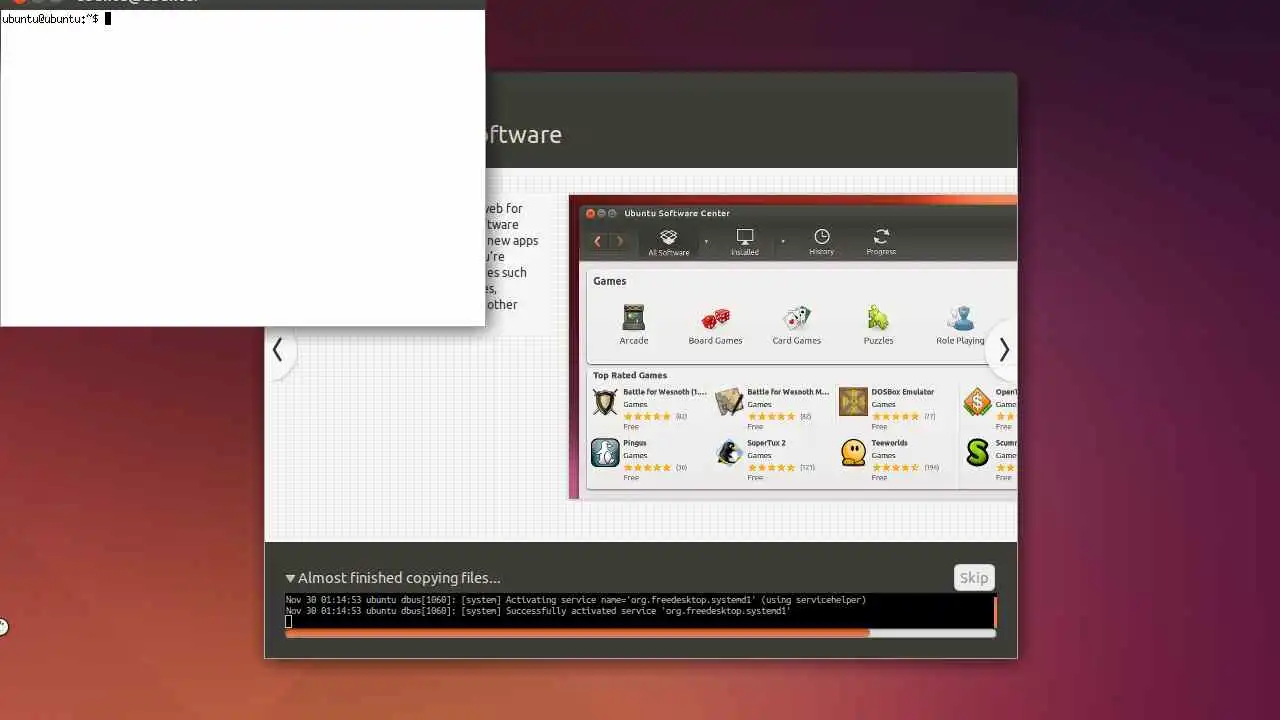The width and height of the screenshot is (1280, 720).
Task: Click the Arcade icon in Software Center slide
Action: click(633, 318)
